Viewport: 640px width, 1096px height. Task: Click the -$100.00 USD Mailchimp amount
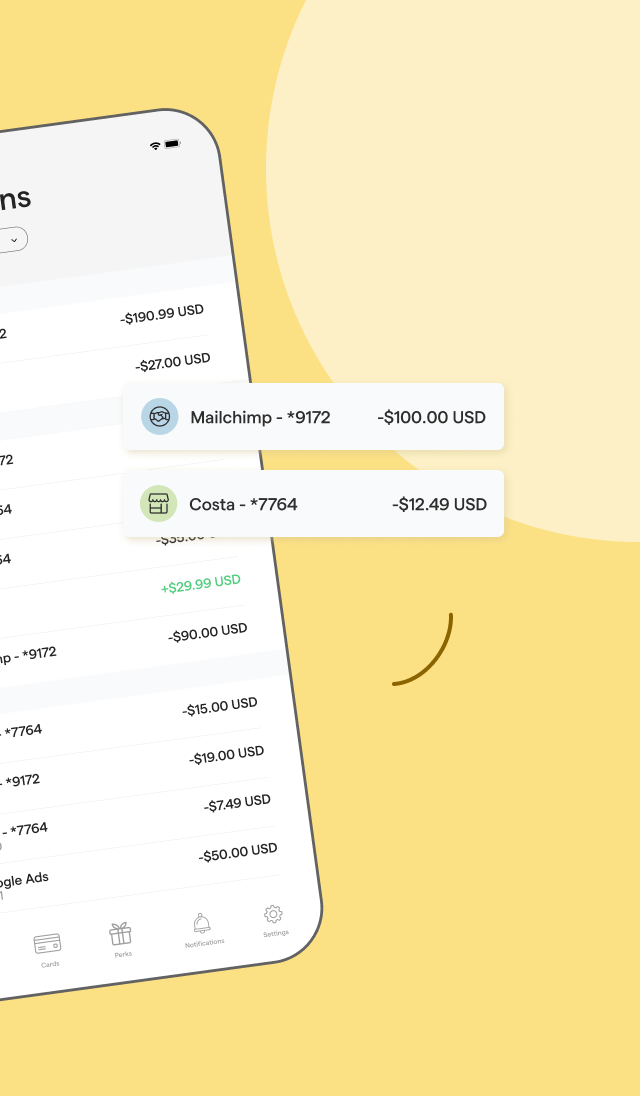(431, 417)
